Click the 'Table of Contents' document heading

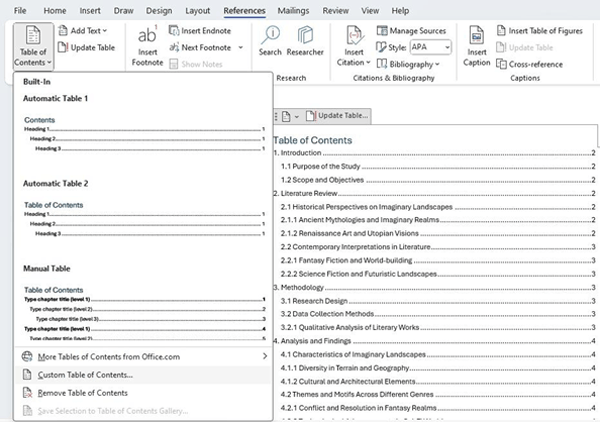(313, 140)
